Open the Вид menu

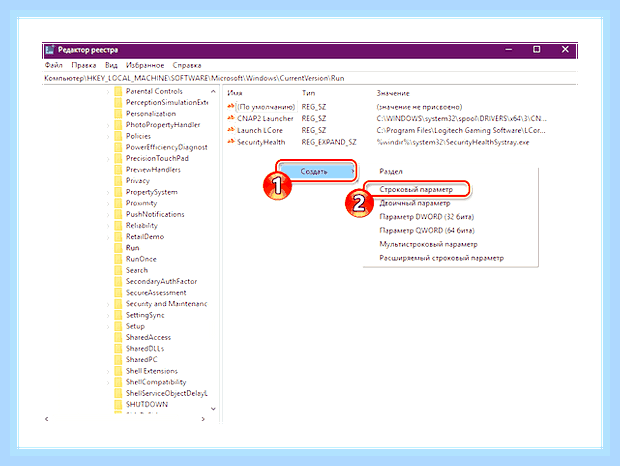coord(111,65)
